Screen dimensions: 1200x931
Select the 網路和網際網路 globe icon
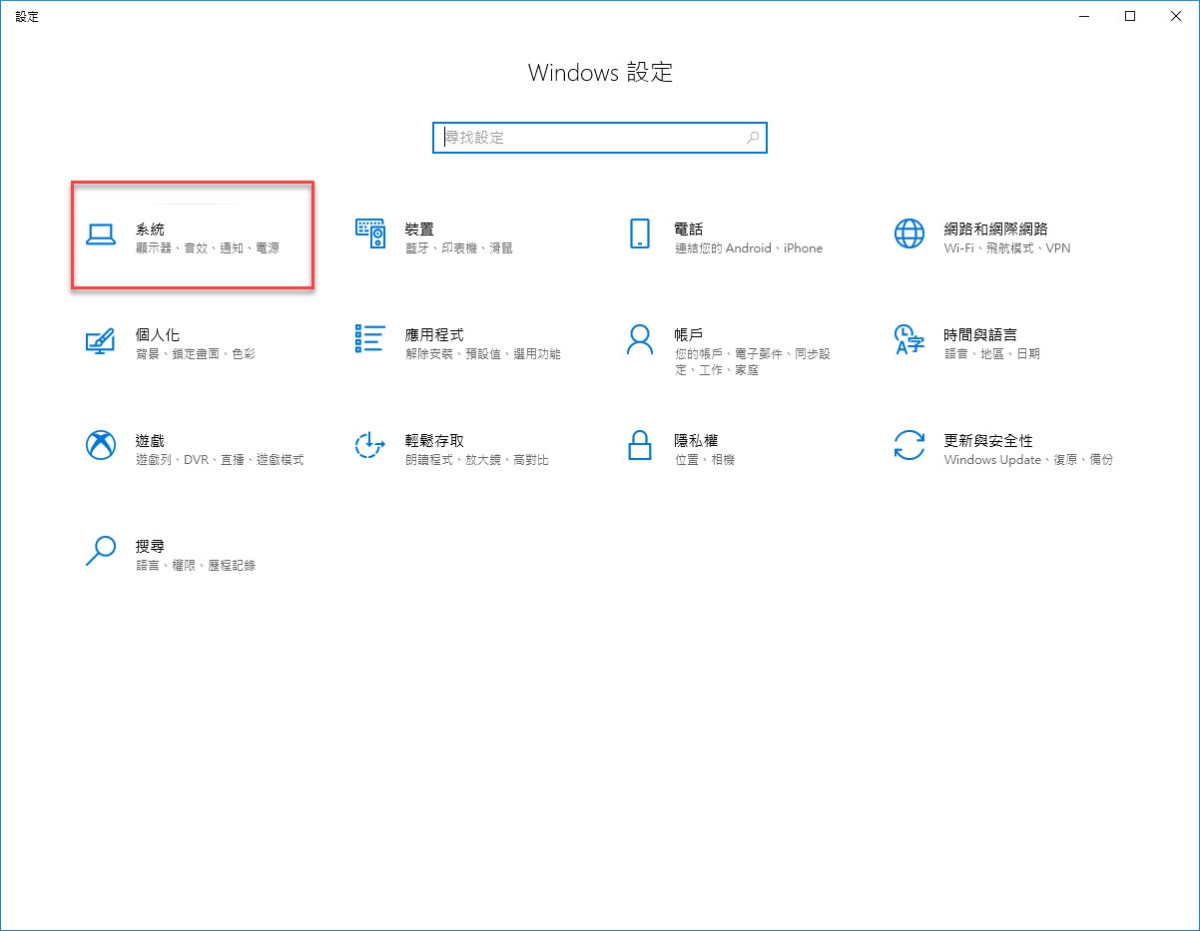[909, 234]
